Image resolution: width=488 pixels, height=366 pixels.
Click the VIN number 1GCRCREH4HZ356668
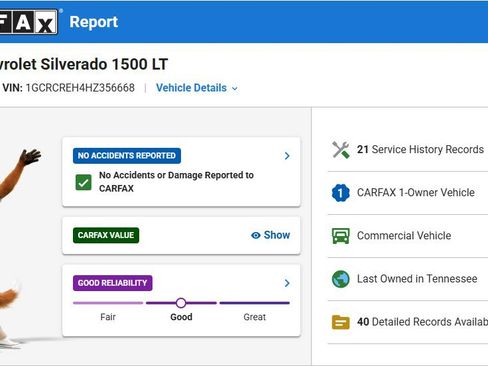click(80, 88)
